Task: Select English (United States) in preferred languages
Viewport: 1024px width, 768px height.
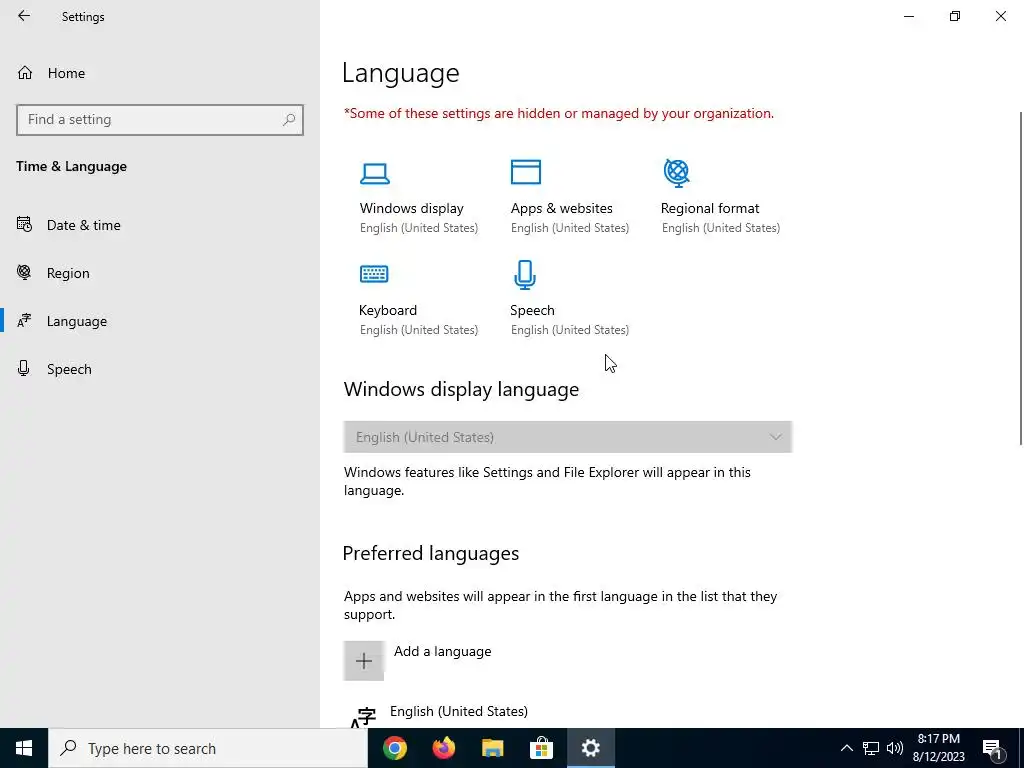Action: [458, 711]
